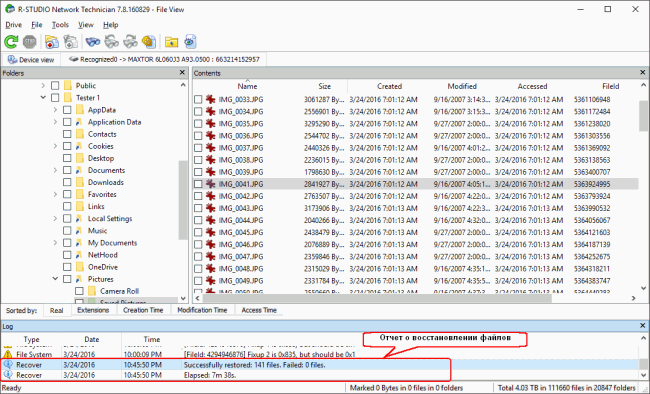Switch to the Creation Time sort tab
650x394 pixels.
143,310
